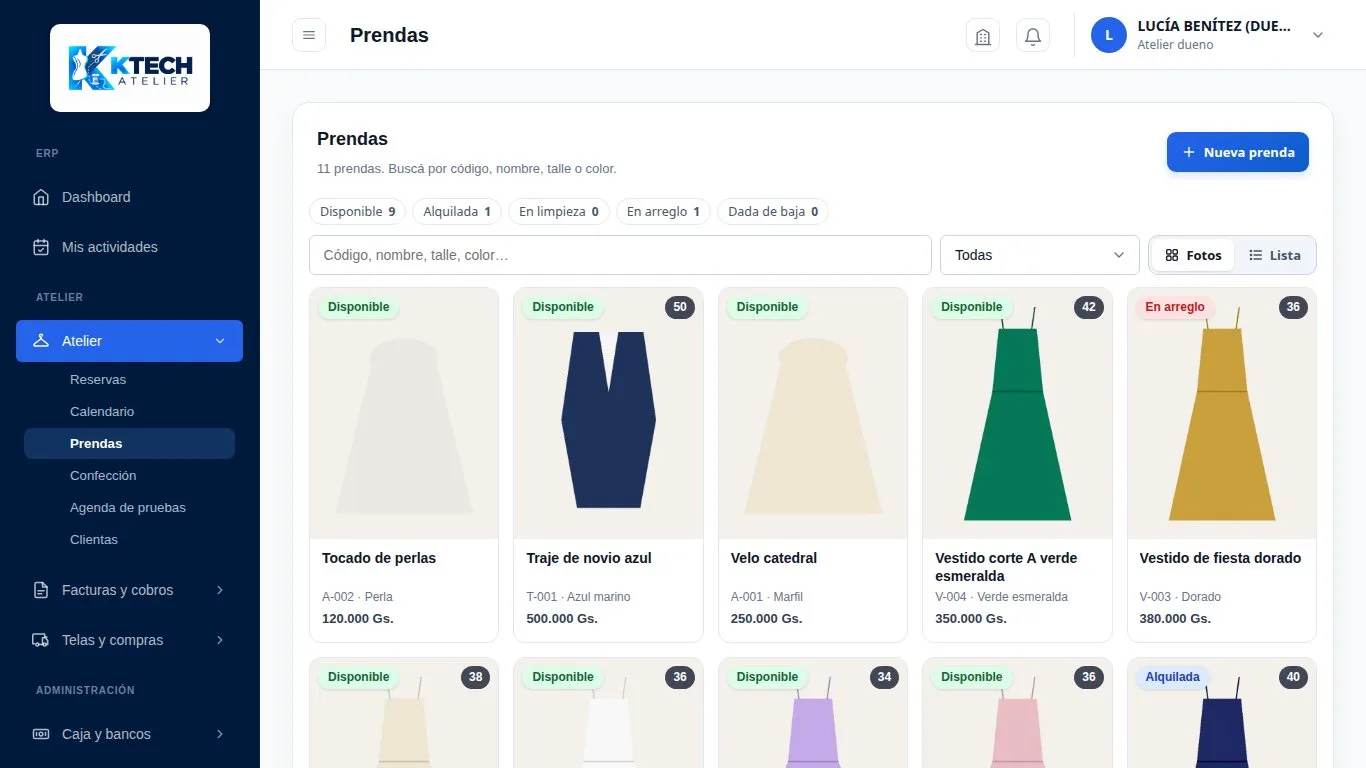Filter by Dada de baja 0 chip

click(773, 212)
